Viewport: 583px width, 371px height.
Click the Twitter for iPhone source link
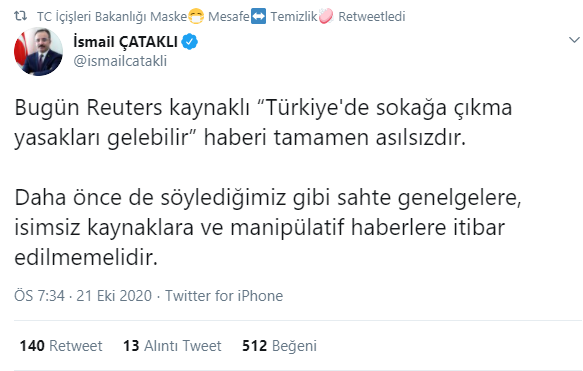click(224, 296)
